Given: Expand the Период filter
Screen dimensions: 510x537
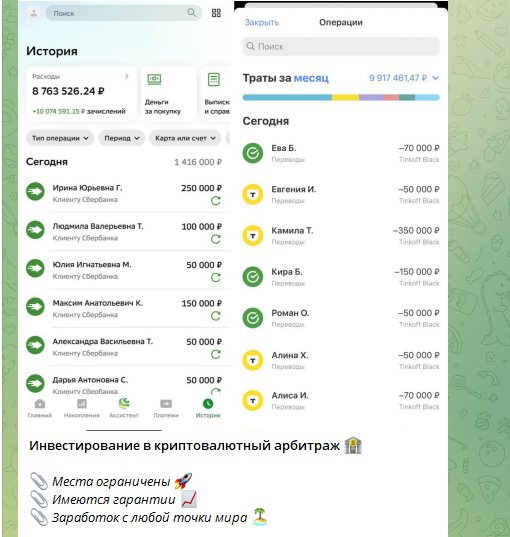Looking at the screenshot, I should (x=122, y=138).
